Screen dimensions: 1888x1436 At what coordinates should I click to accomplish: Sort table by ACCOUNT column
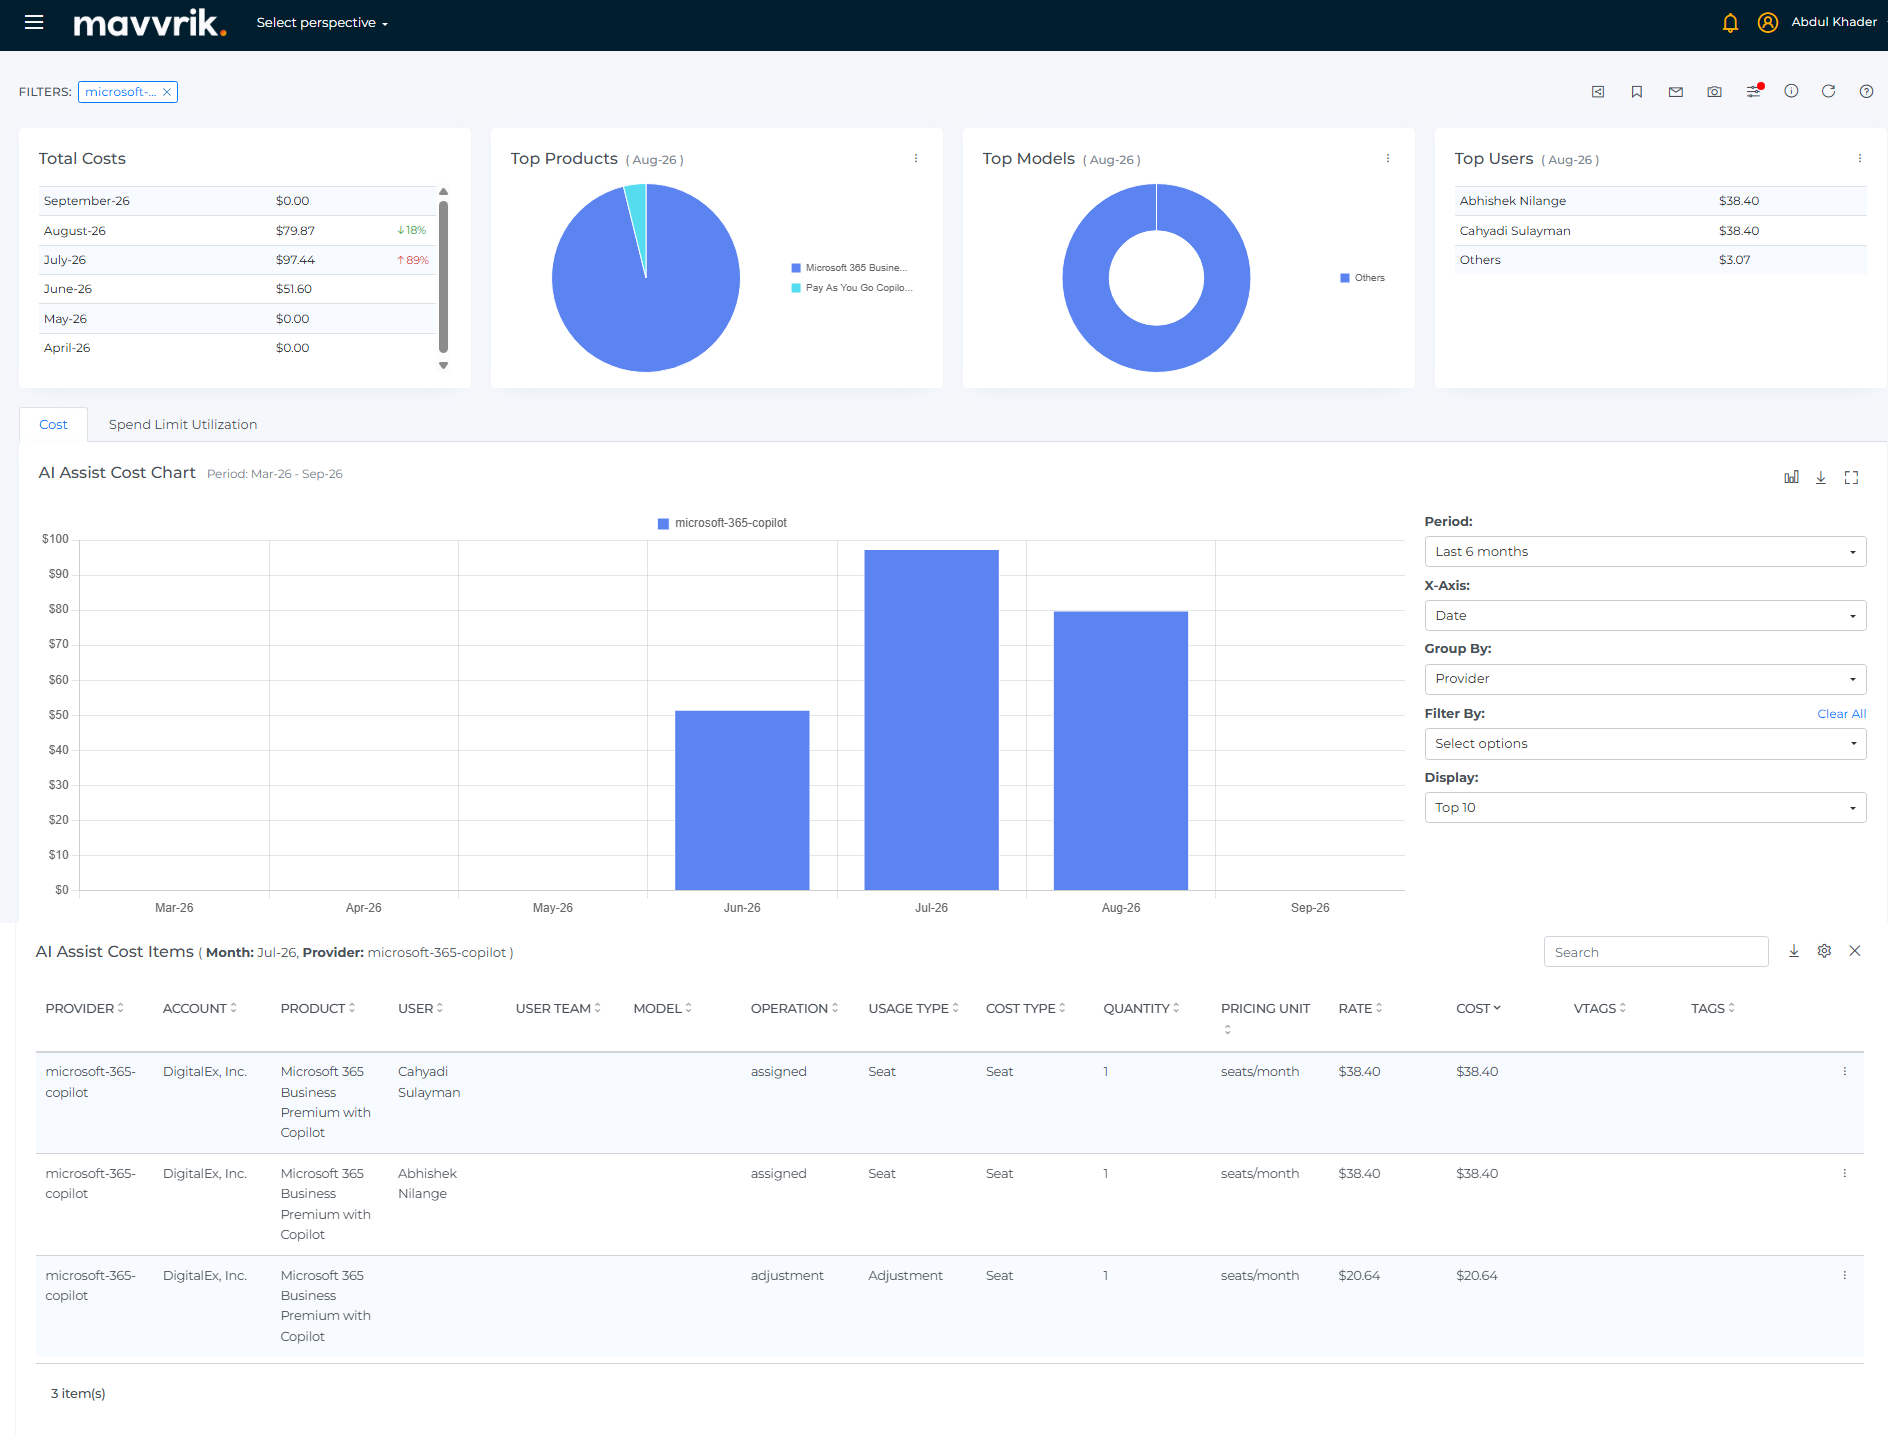[200, 1008]
